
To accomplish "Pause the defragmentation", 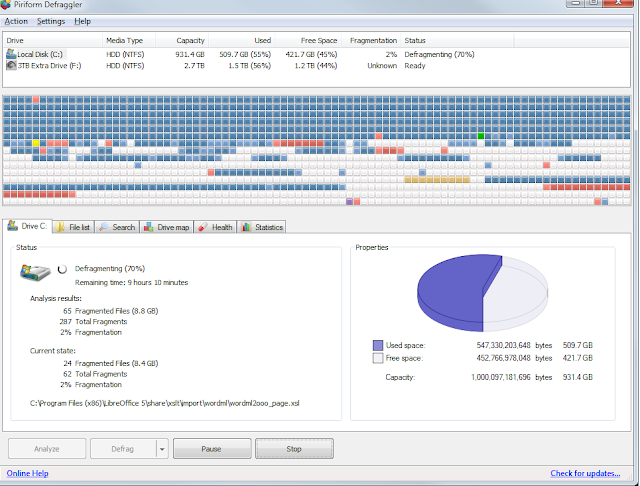I will [x=212, y=449].
